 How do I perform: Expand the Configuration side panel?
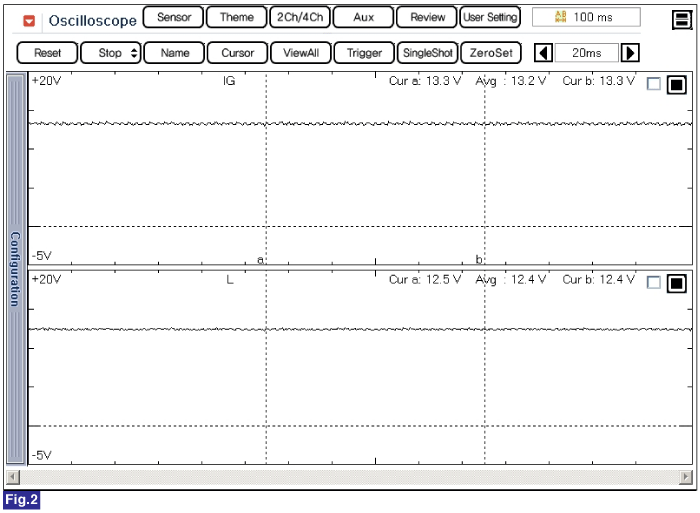[16, 269]
